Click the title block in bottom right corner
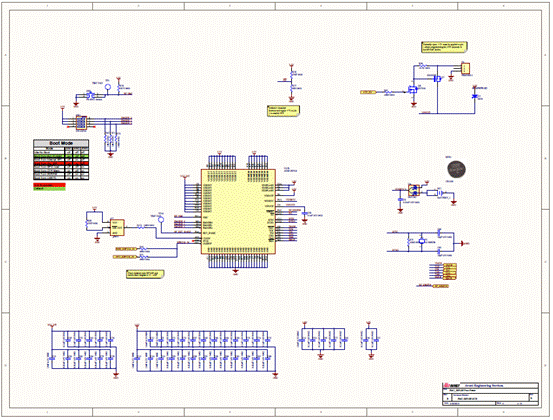This screenshot has width=553, height=420. (491, 394)
